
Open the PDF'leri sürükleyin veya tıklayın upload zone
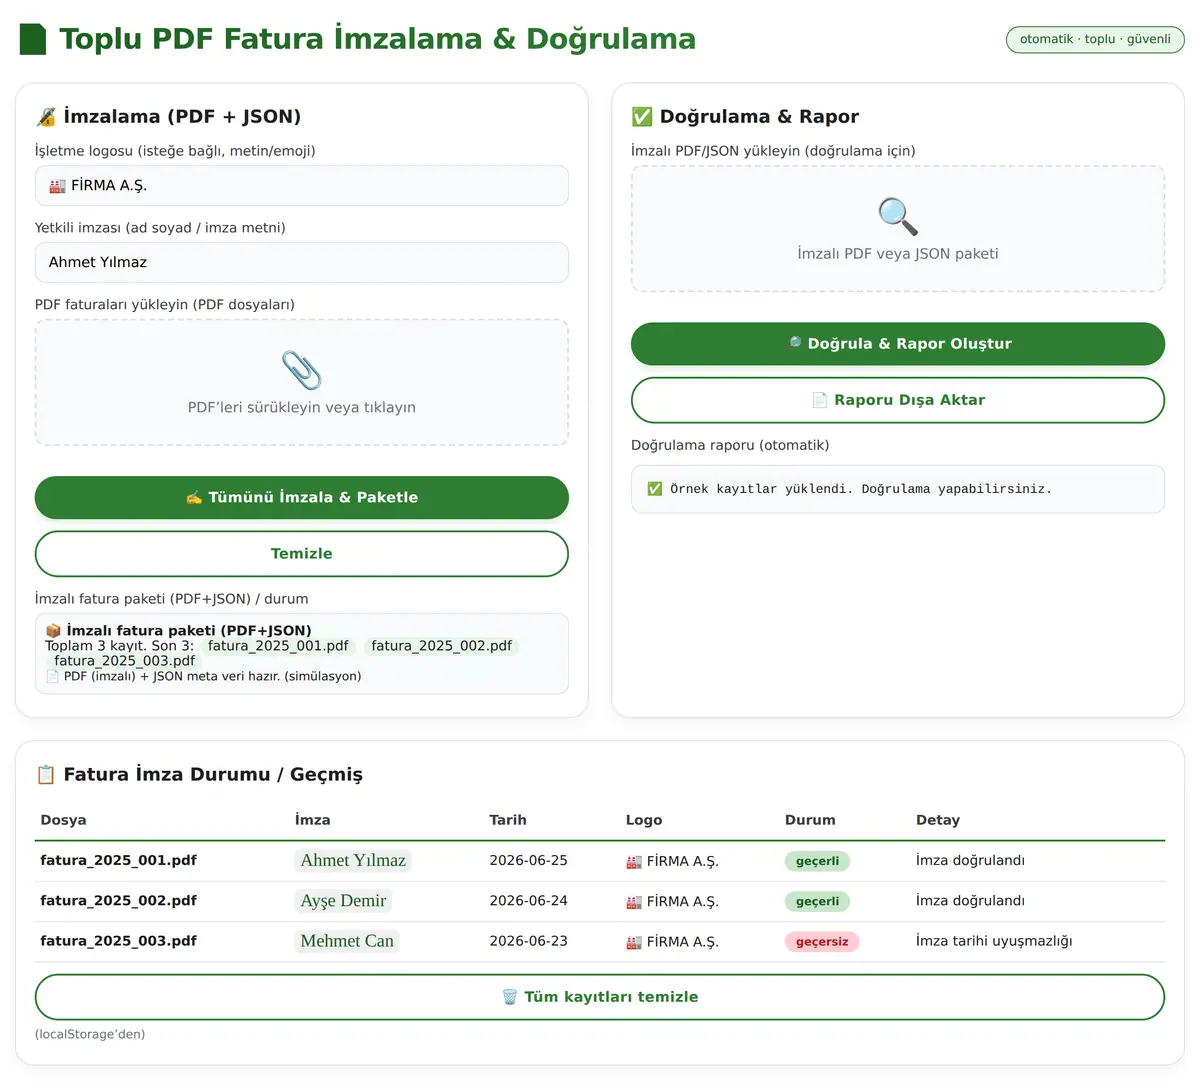click(x=302, y=383)
